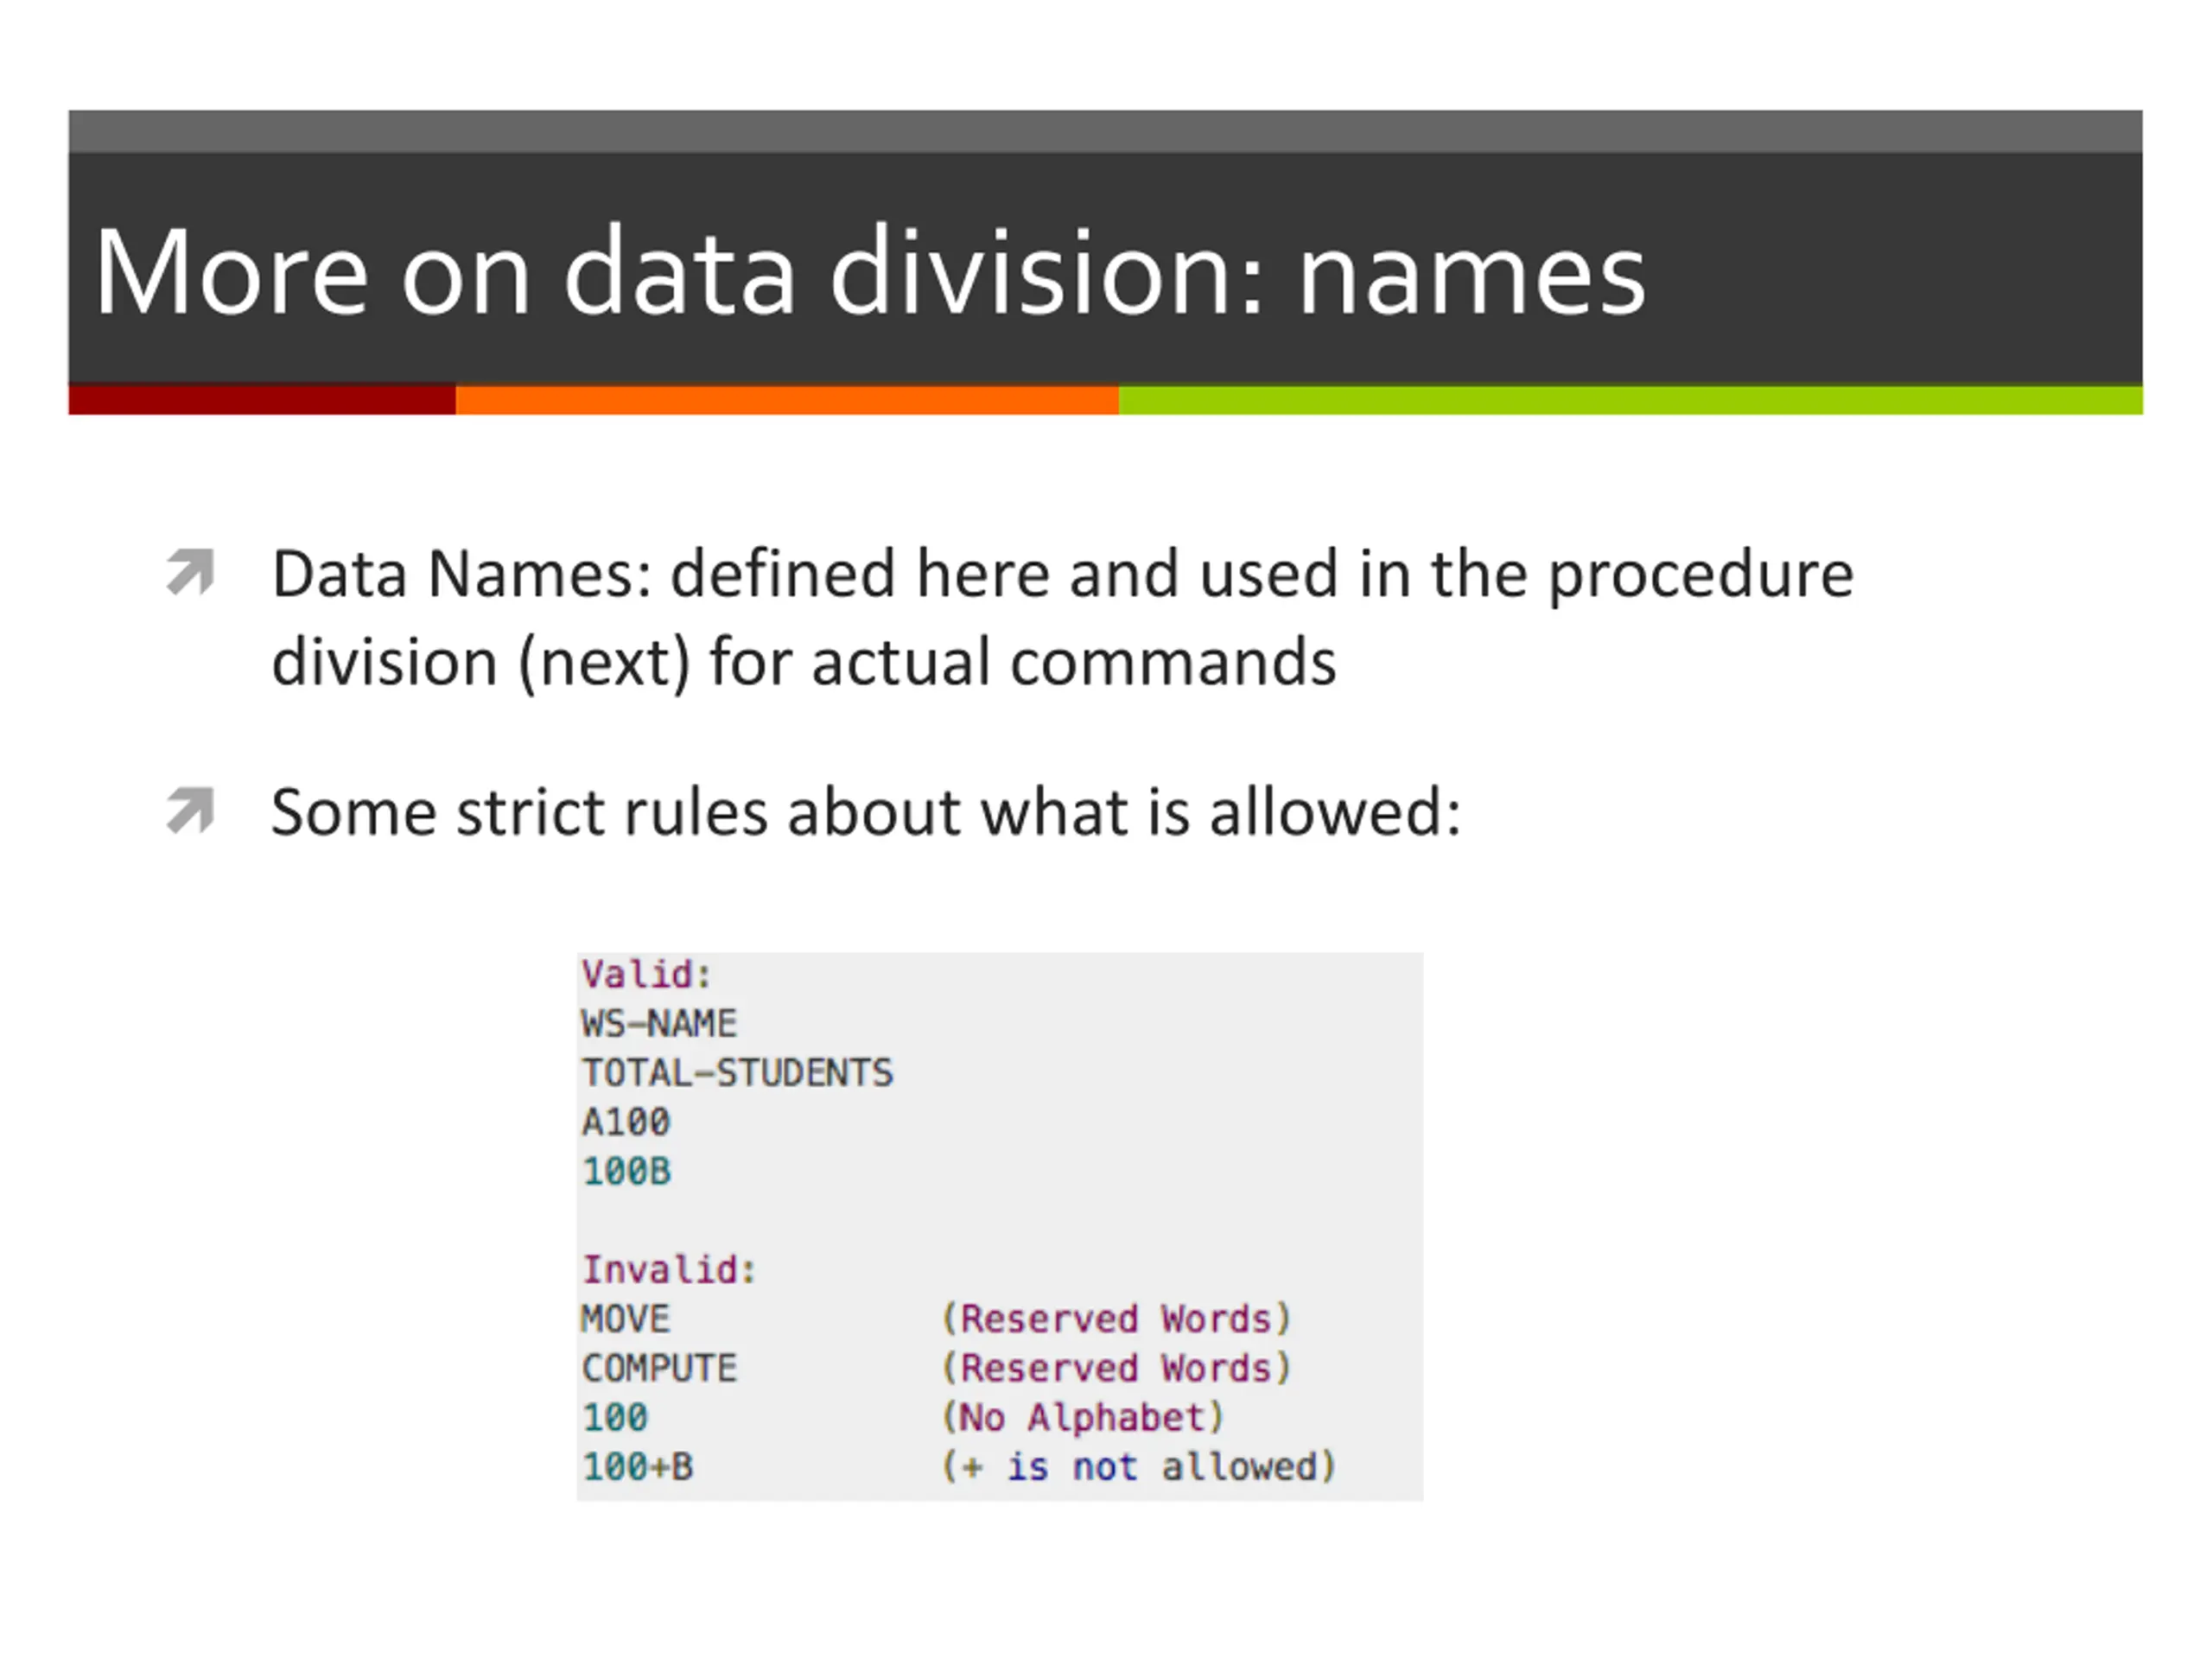Image resolution: width=2212 pixels, height=1659 pixels.
Task: Click the 'MOVE' invalid name
Action: (626, 1318)
